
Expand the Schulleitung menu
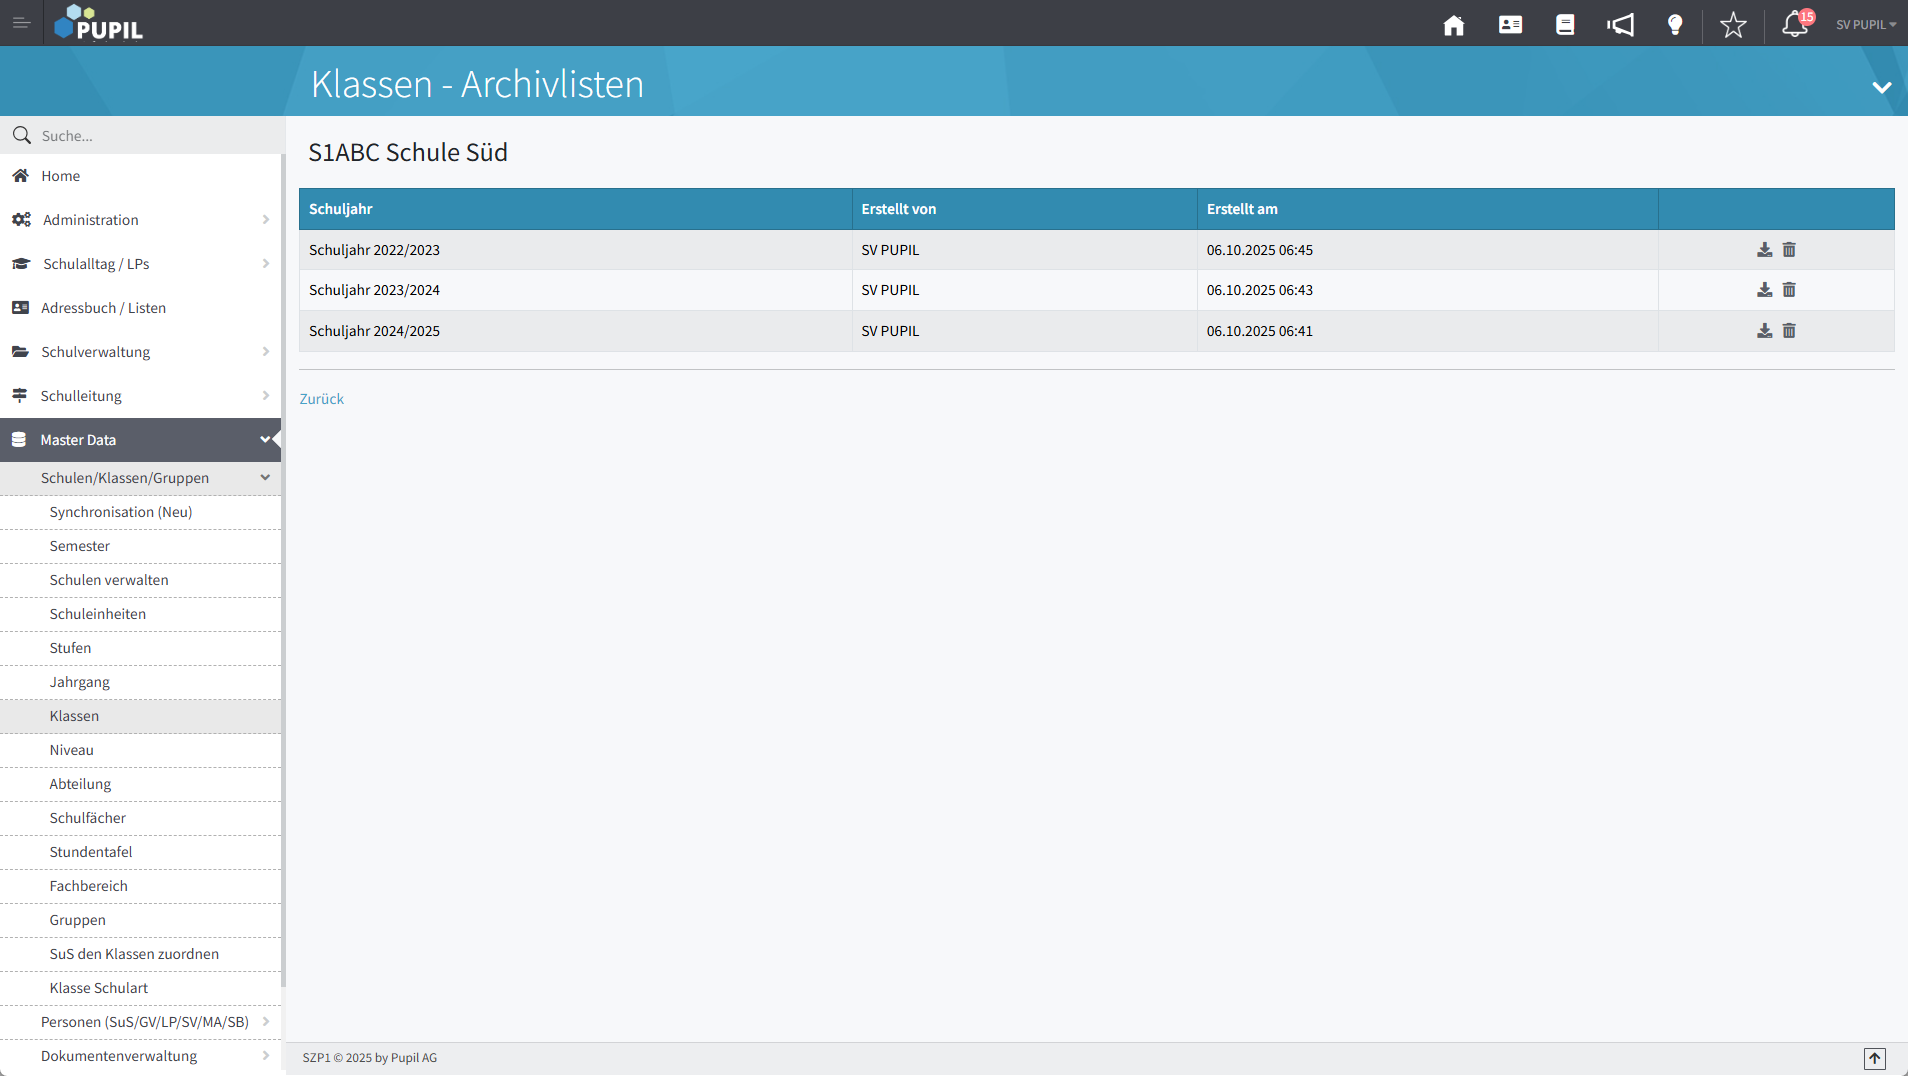coord(141,396)
